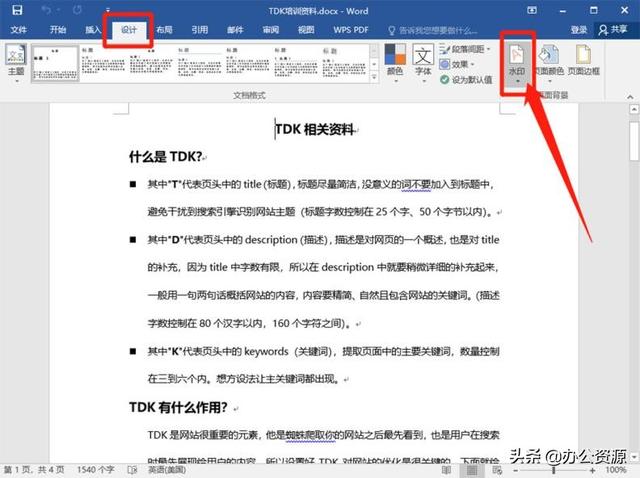Click the proofing check icon in status bar
Image resolution: width=640 pixels, height=478 pixels.
point(132,470)
